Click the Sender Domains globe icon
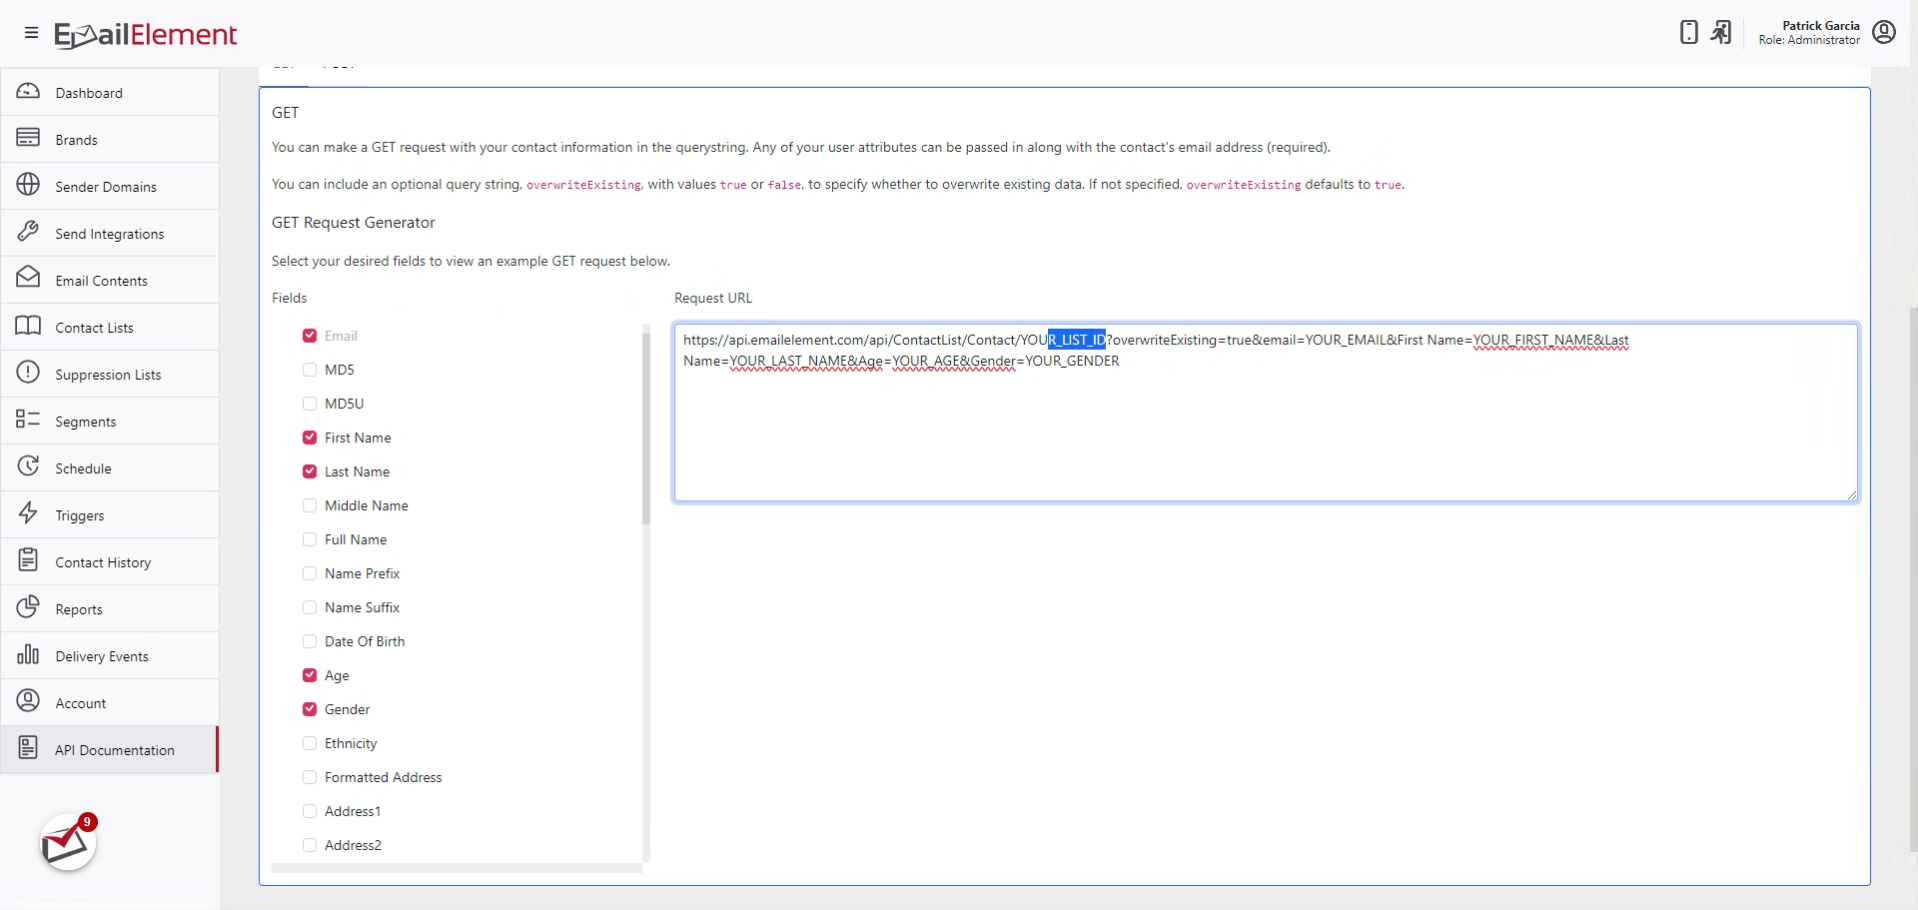Screen dimensions: 1918x910 (x=28, y=185)
